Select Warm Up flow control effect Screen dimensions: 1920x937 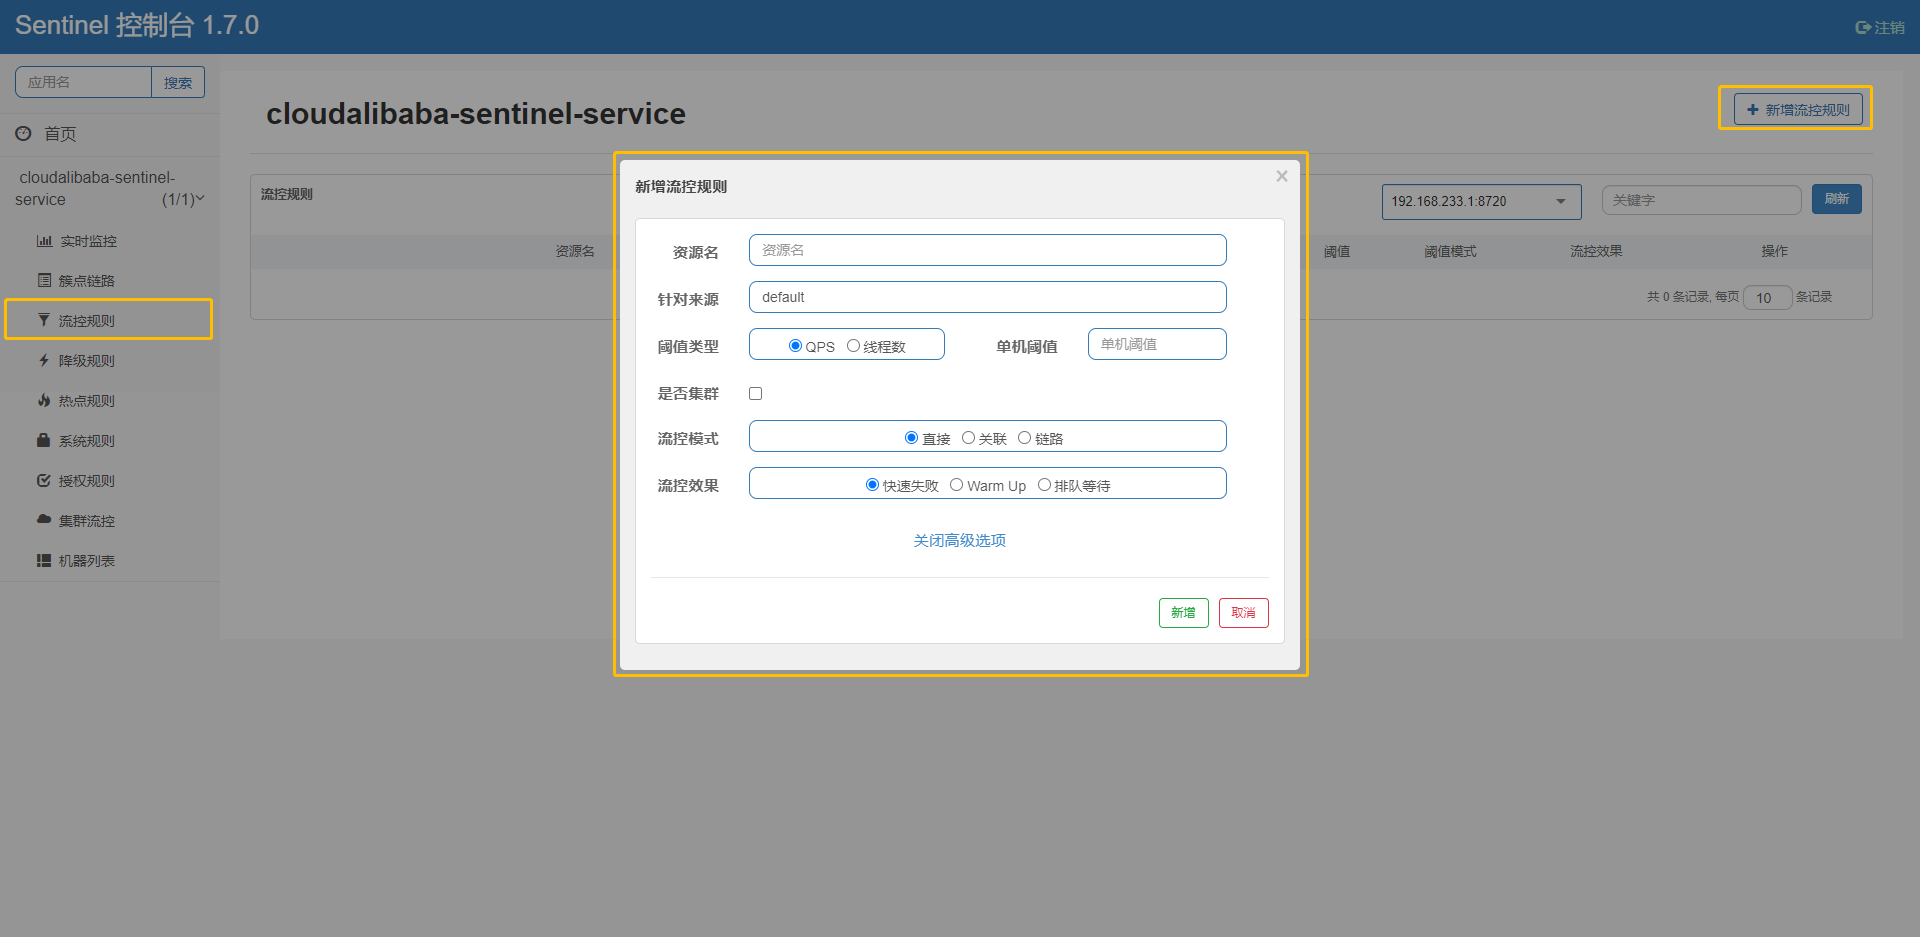[x=956, y=485]
